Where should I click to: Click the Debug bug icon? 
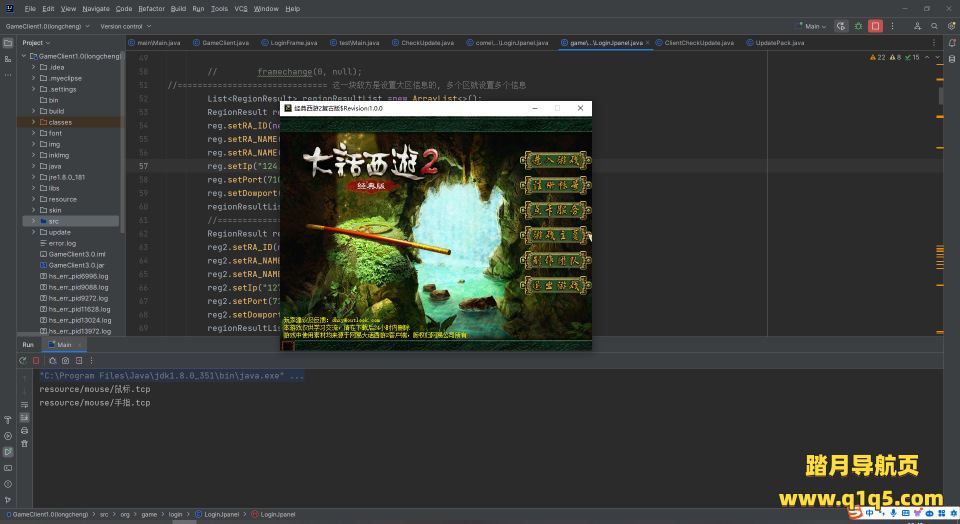click(x=858, y=26)
